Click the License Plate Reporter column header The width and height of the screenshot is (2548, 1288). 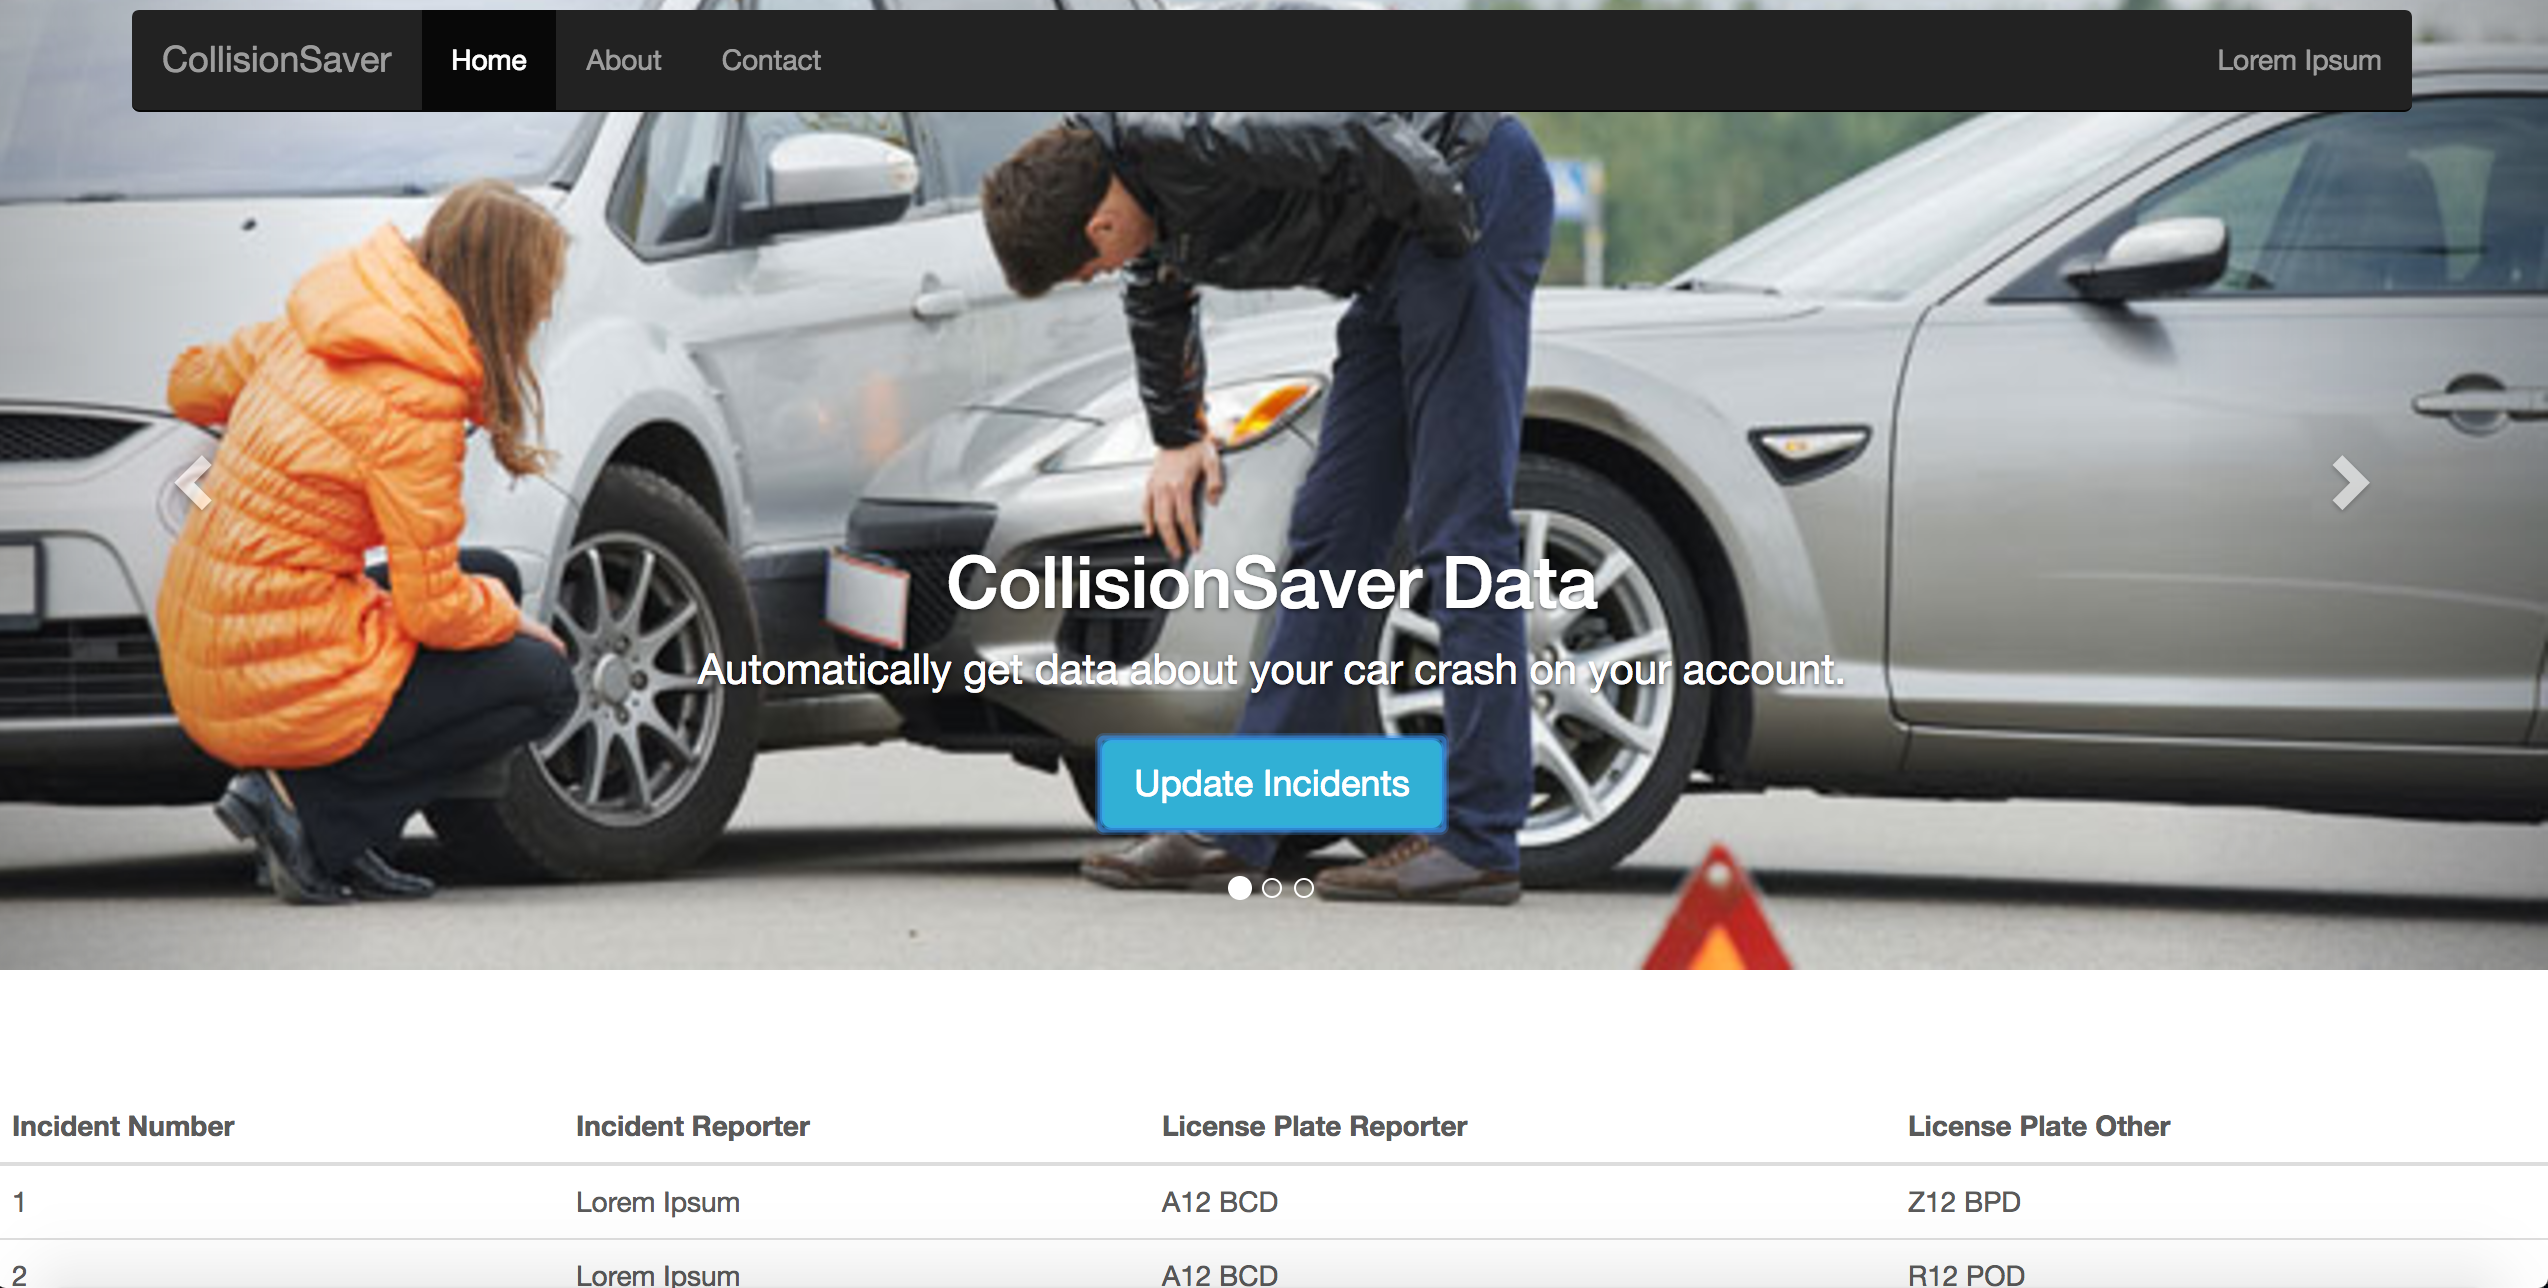[1313, 1126]
